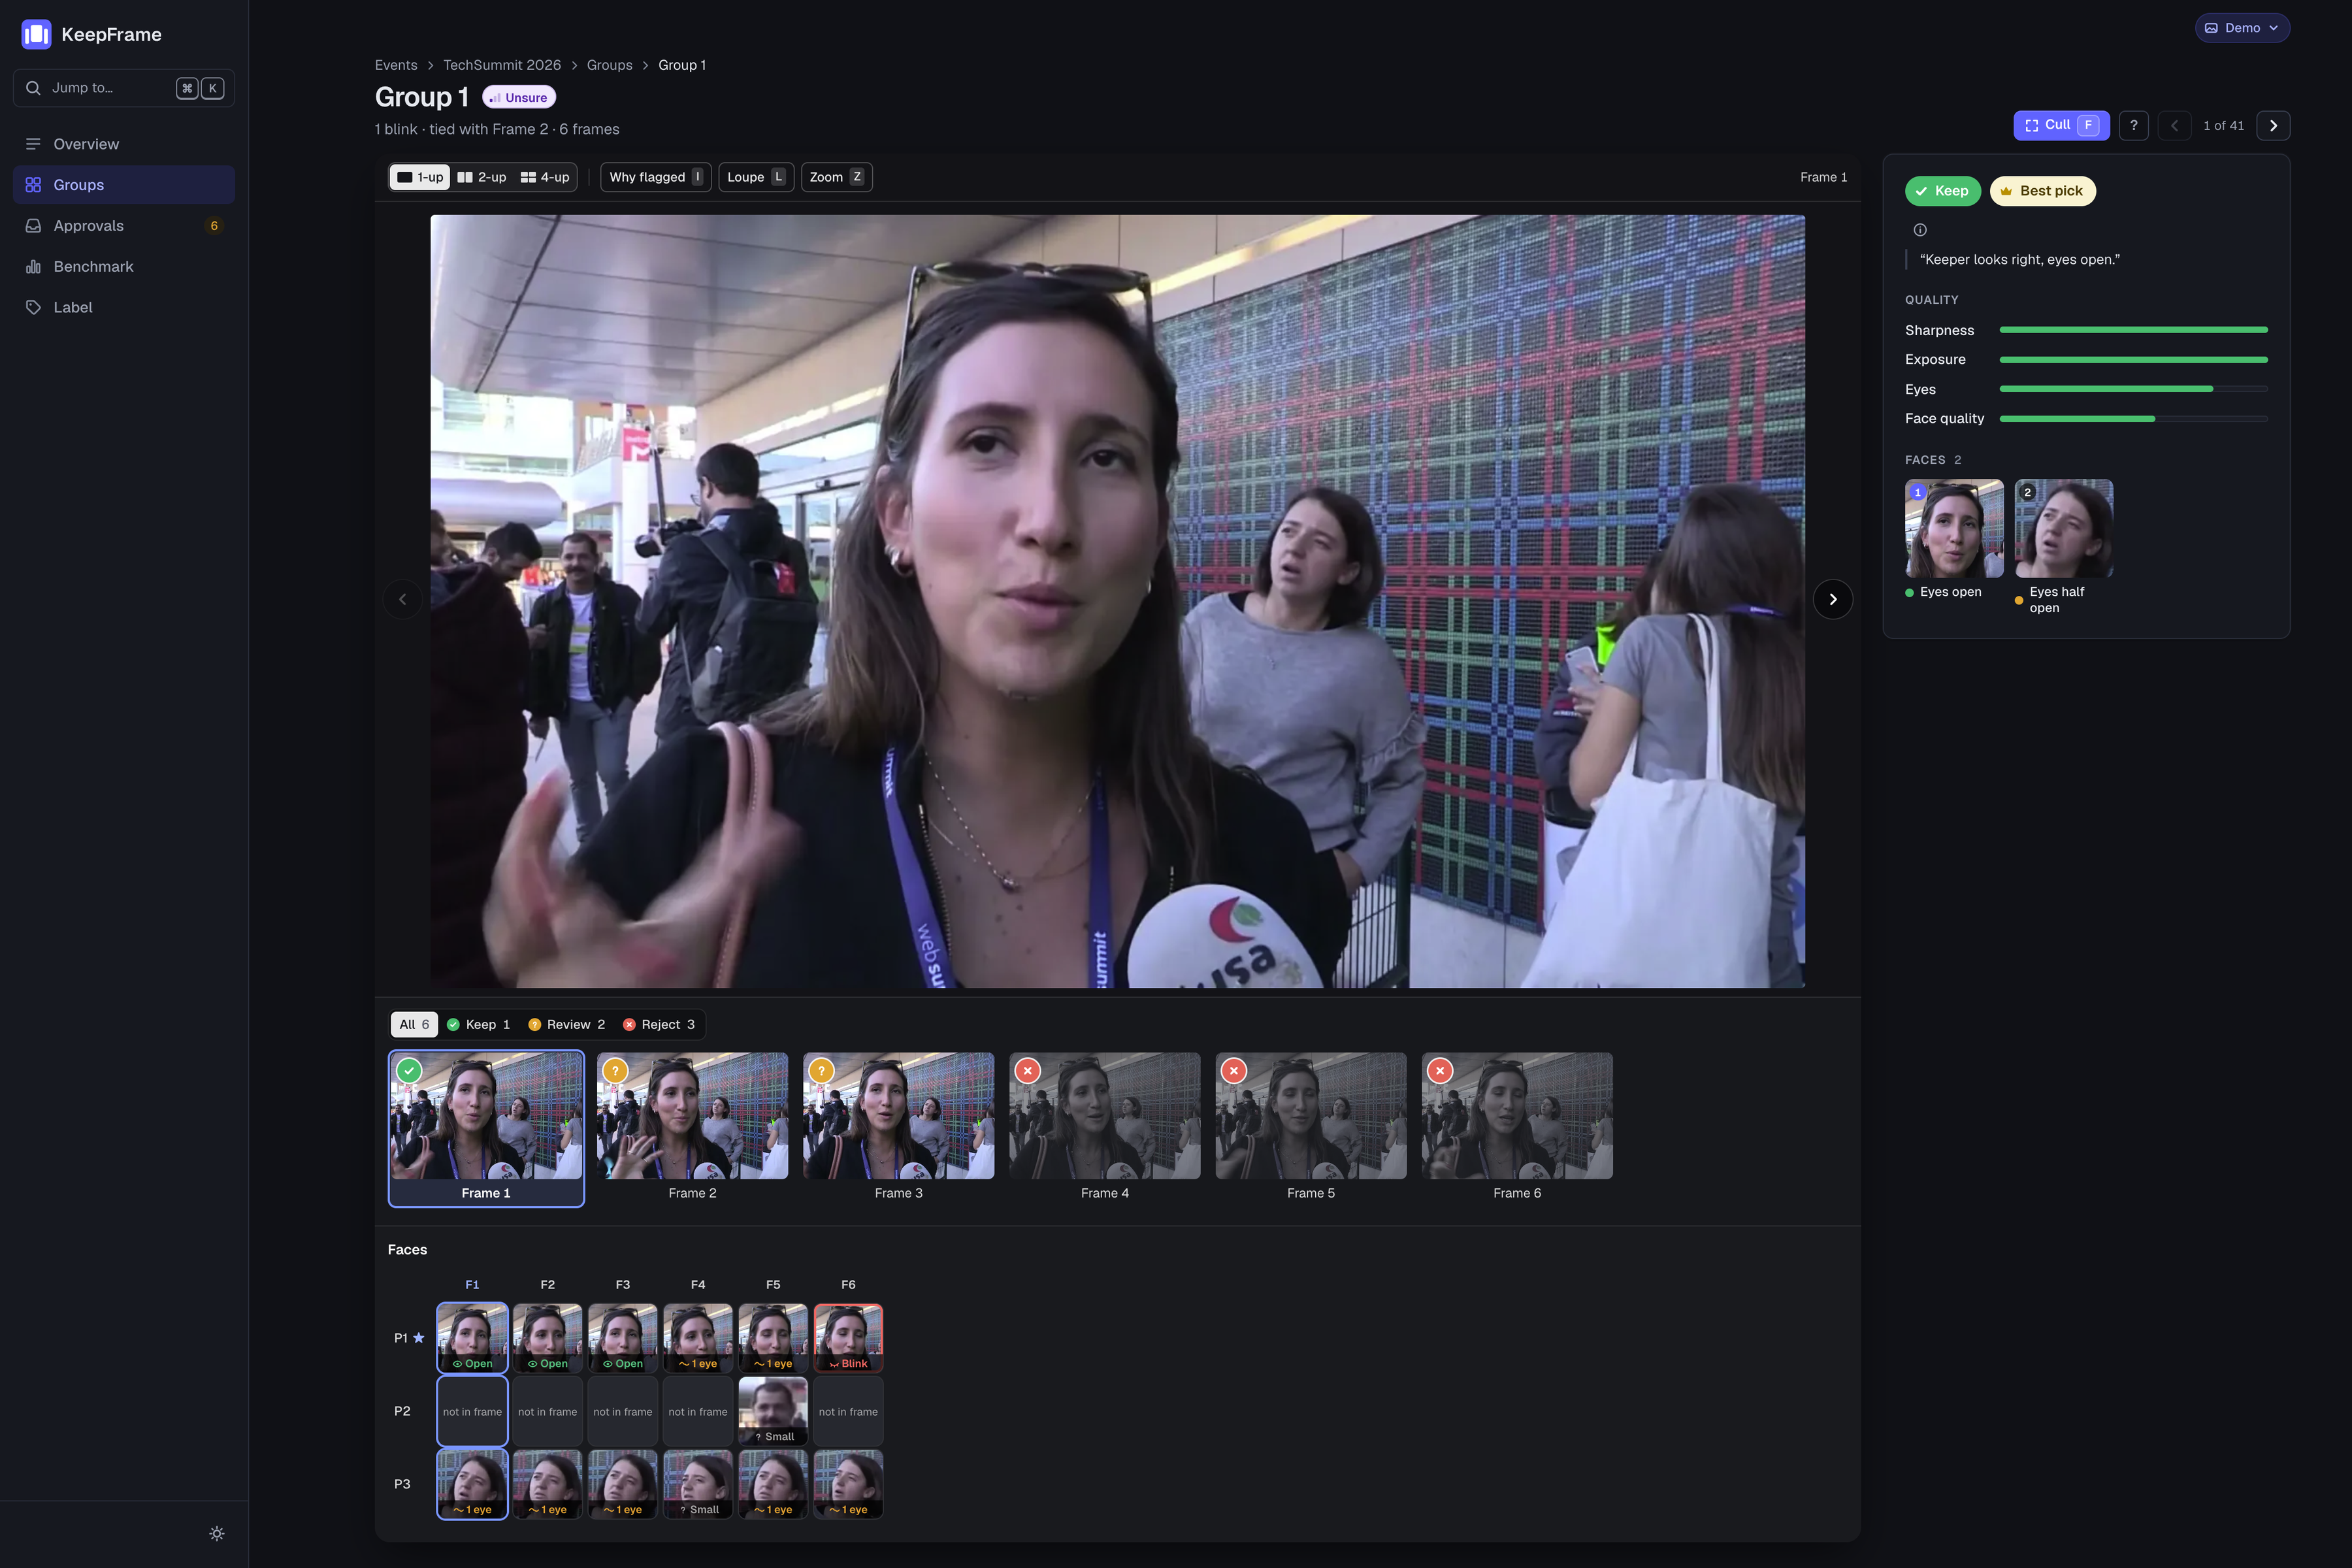Filter frames by Review 2
Viewport: 2352px width, 1568px height.
[567, 1024]
